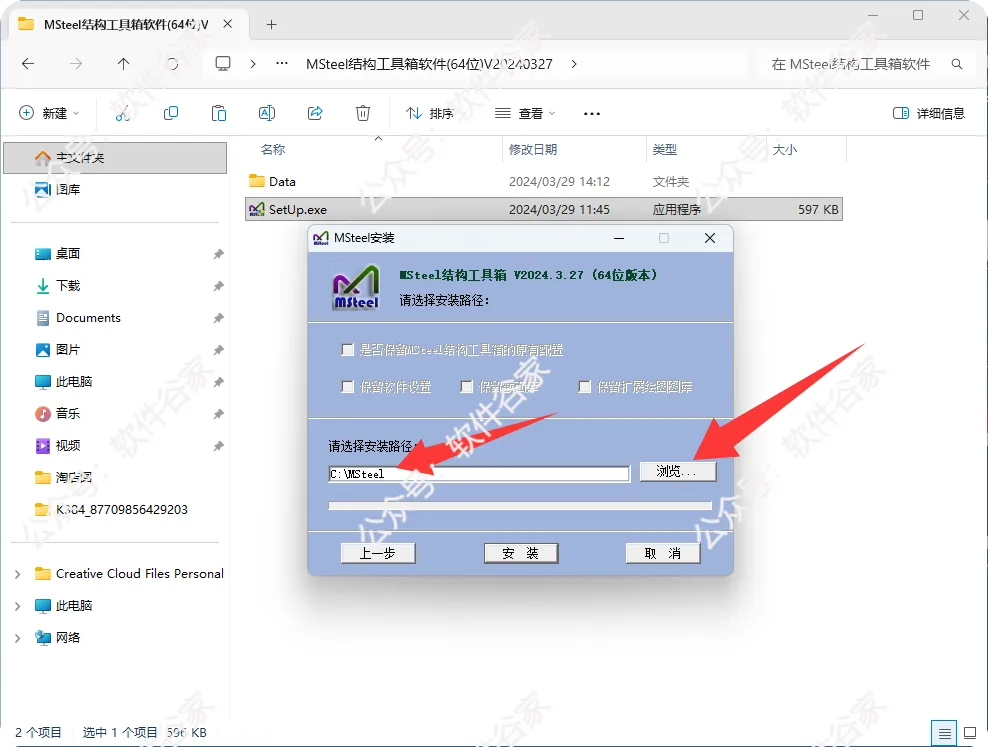Refresh the current folder view
This screenshot has height=747, width=988.
[x=172, y=64]
